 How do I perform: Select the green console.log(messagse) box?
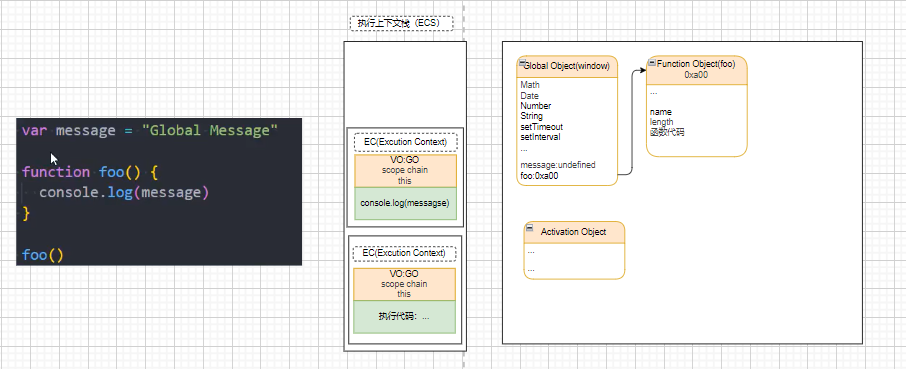pos(405,203)
